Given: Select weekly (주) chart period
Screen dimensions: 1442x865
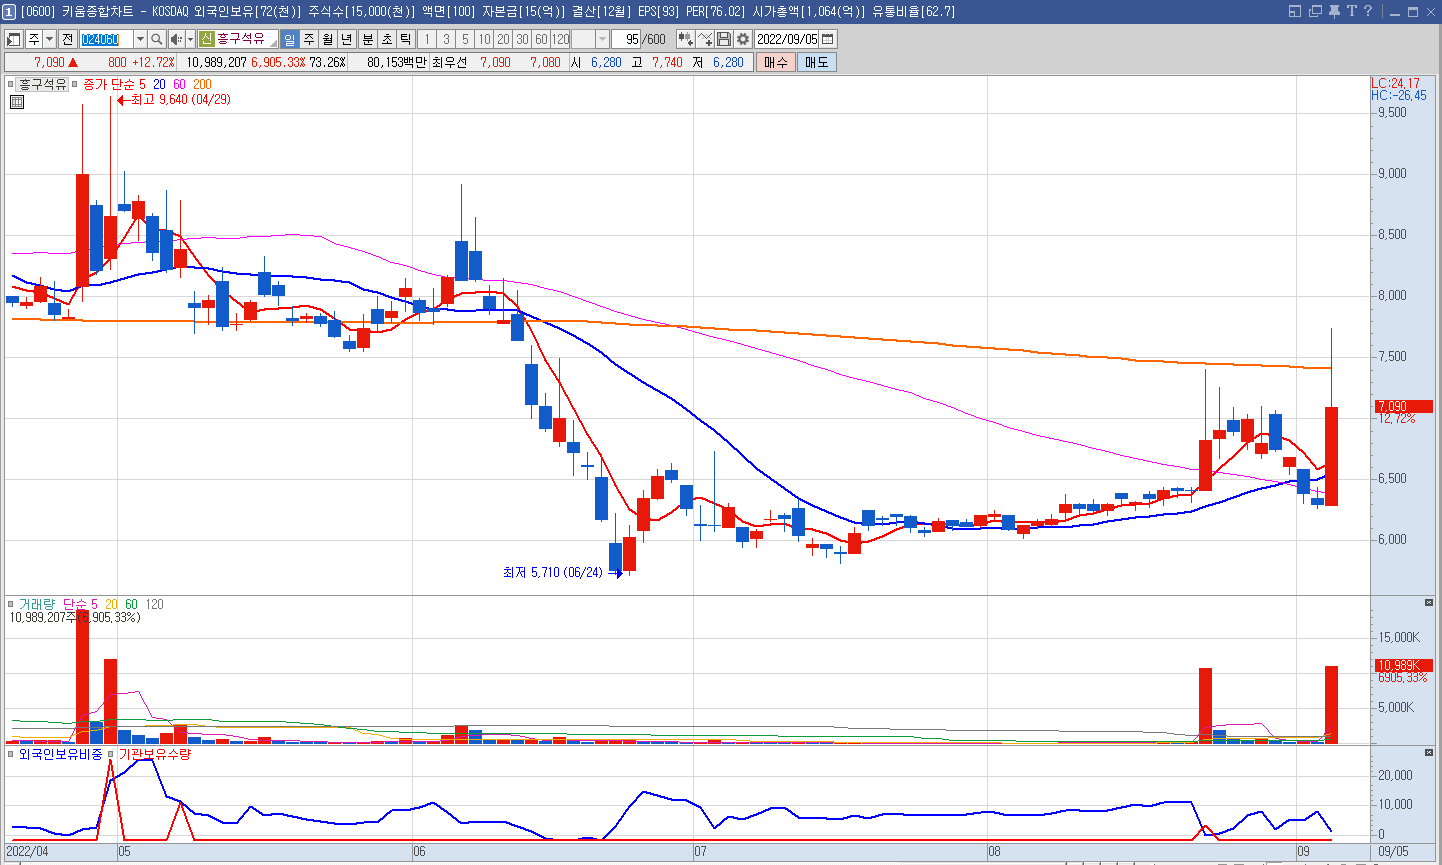Looking at the screenshot, I should click(x=309, y=39).
